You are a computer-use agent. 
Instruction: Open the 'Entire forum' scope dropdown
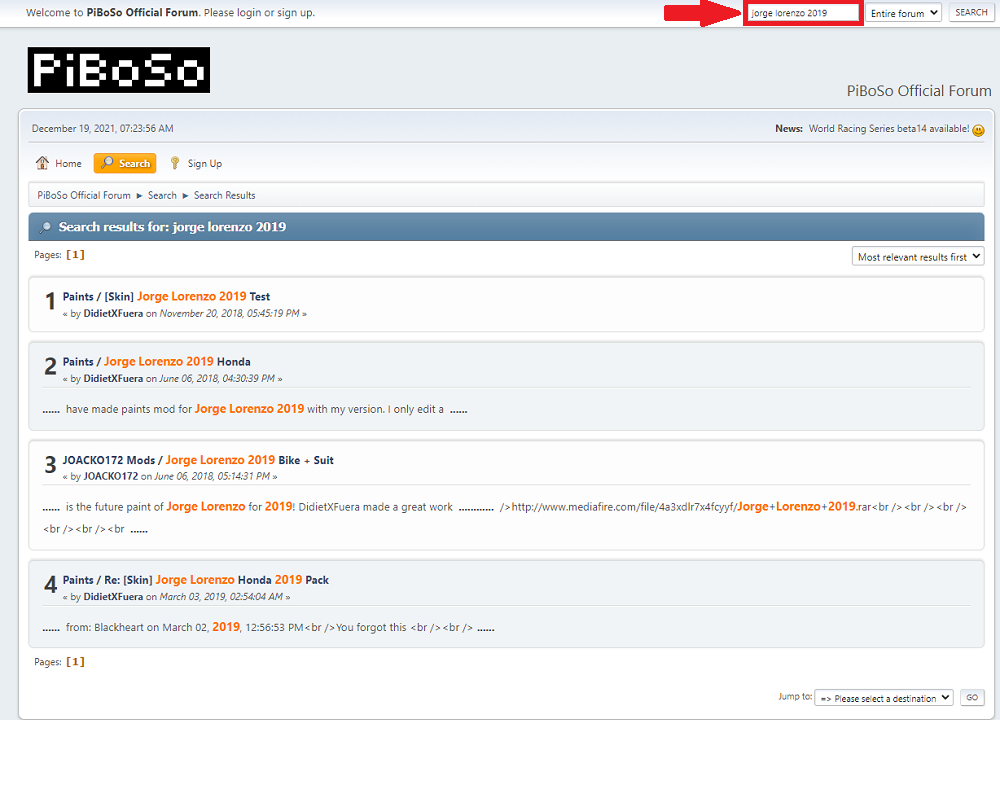click(903, 13)
